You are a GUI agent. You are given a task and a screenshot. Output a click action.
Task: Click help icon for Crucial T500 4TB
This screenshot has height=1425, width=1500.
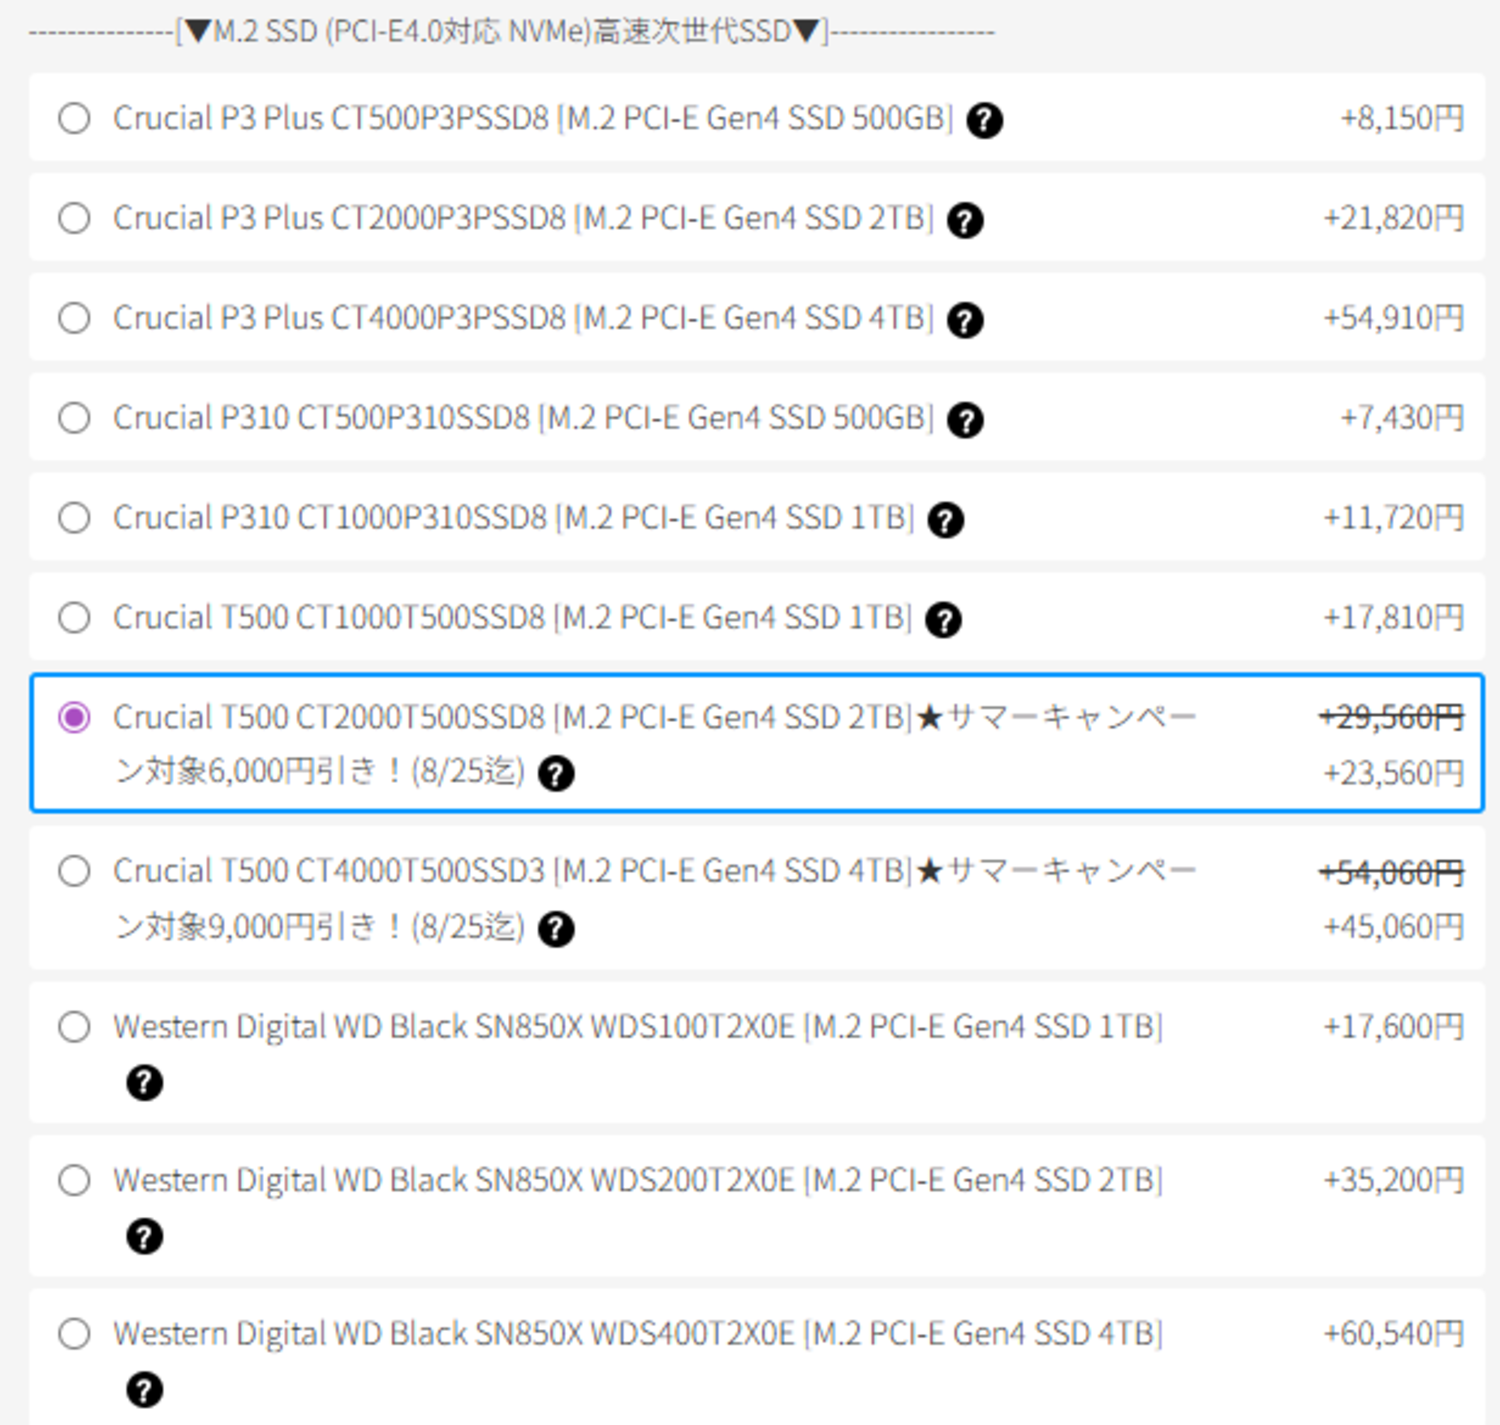[x=556, y=929]
